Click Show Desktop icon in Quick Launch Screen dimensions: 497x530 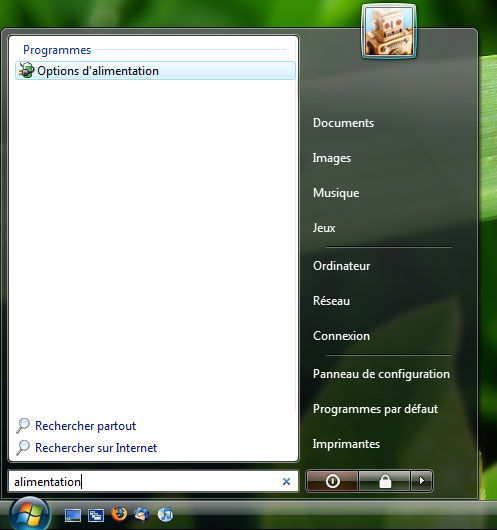[72, 515]
